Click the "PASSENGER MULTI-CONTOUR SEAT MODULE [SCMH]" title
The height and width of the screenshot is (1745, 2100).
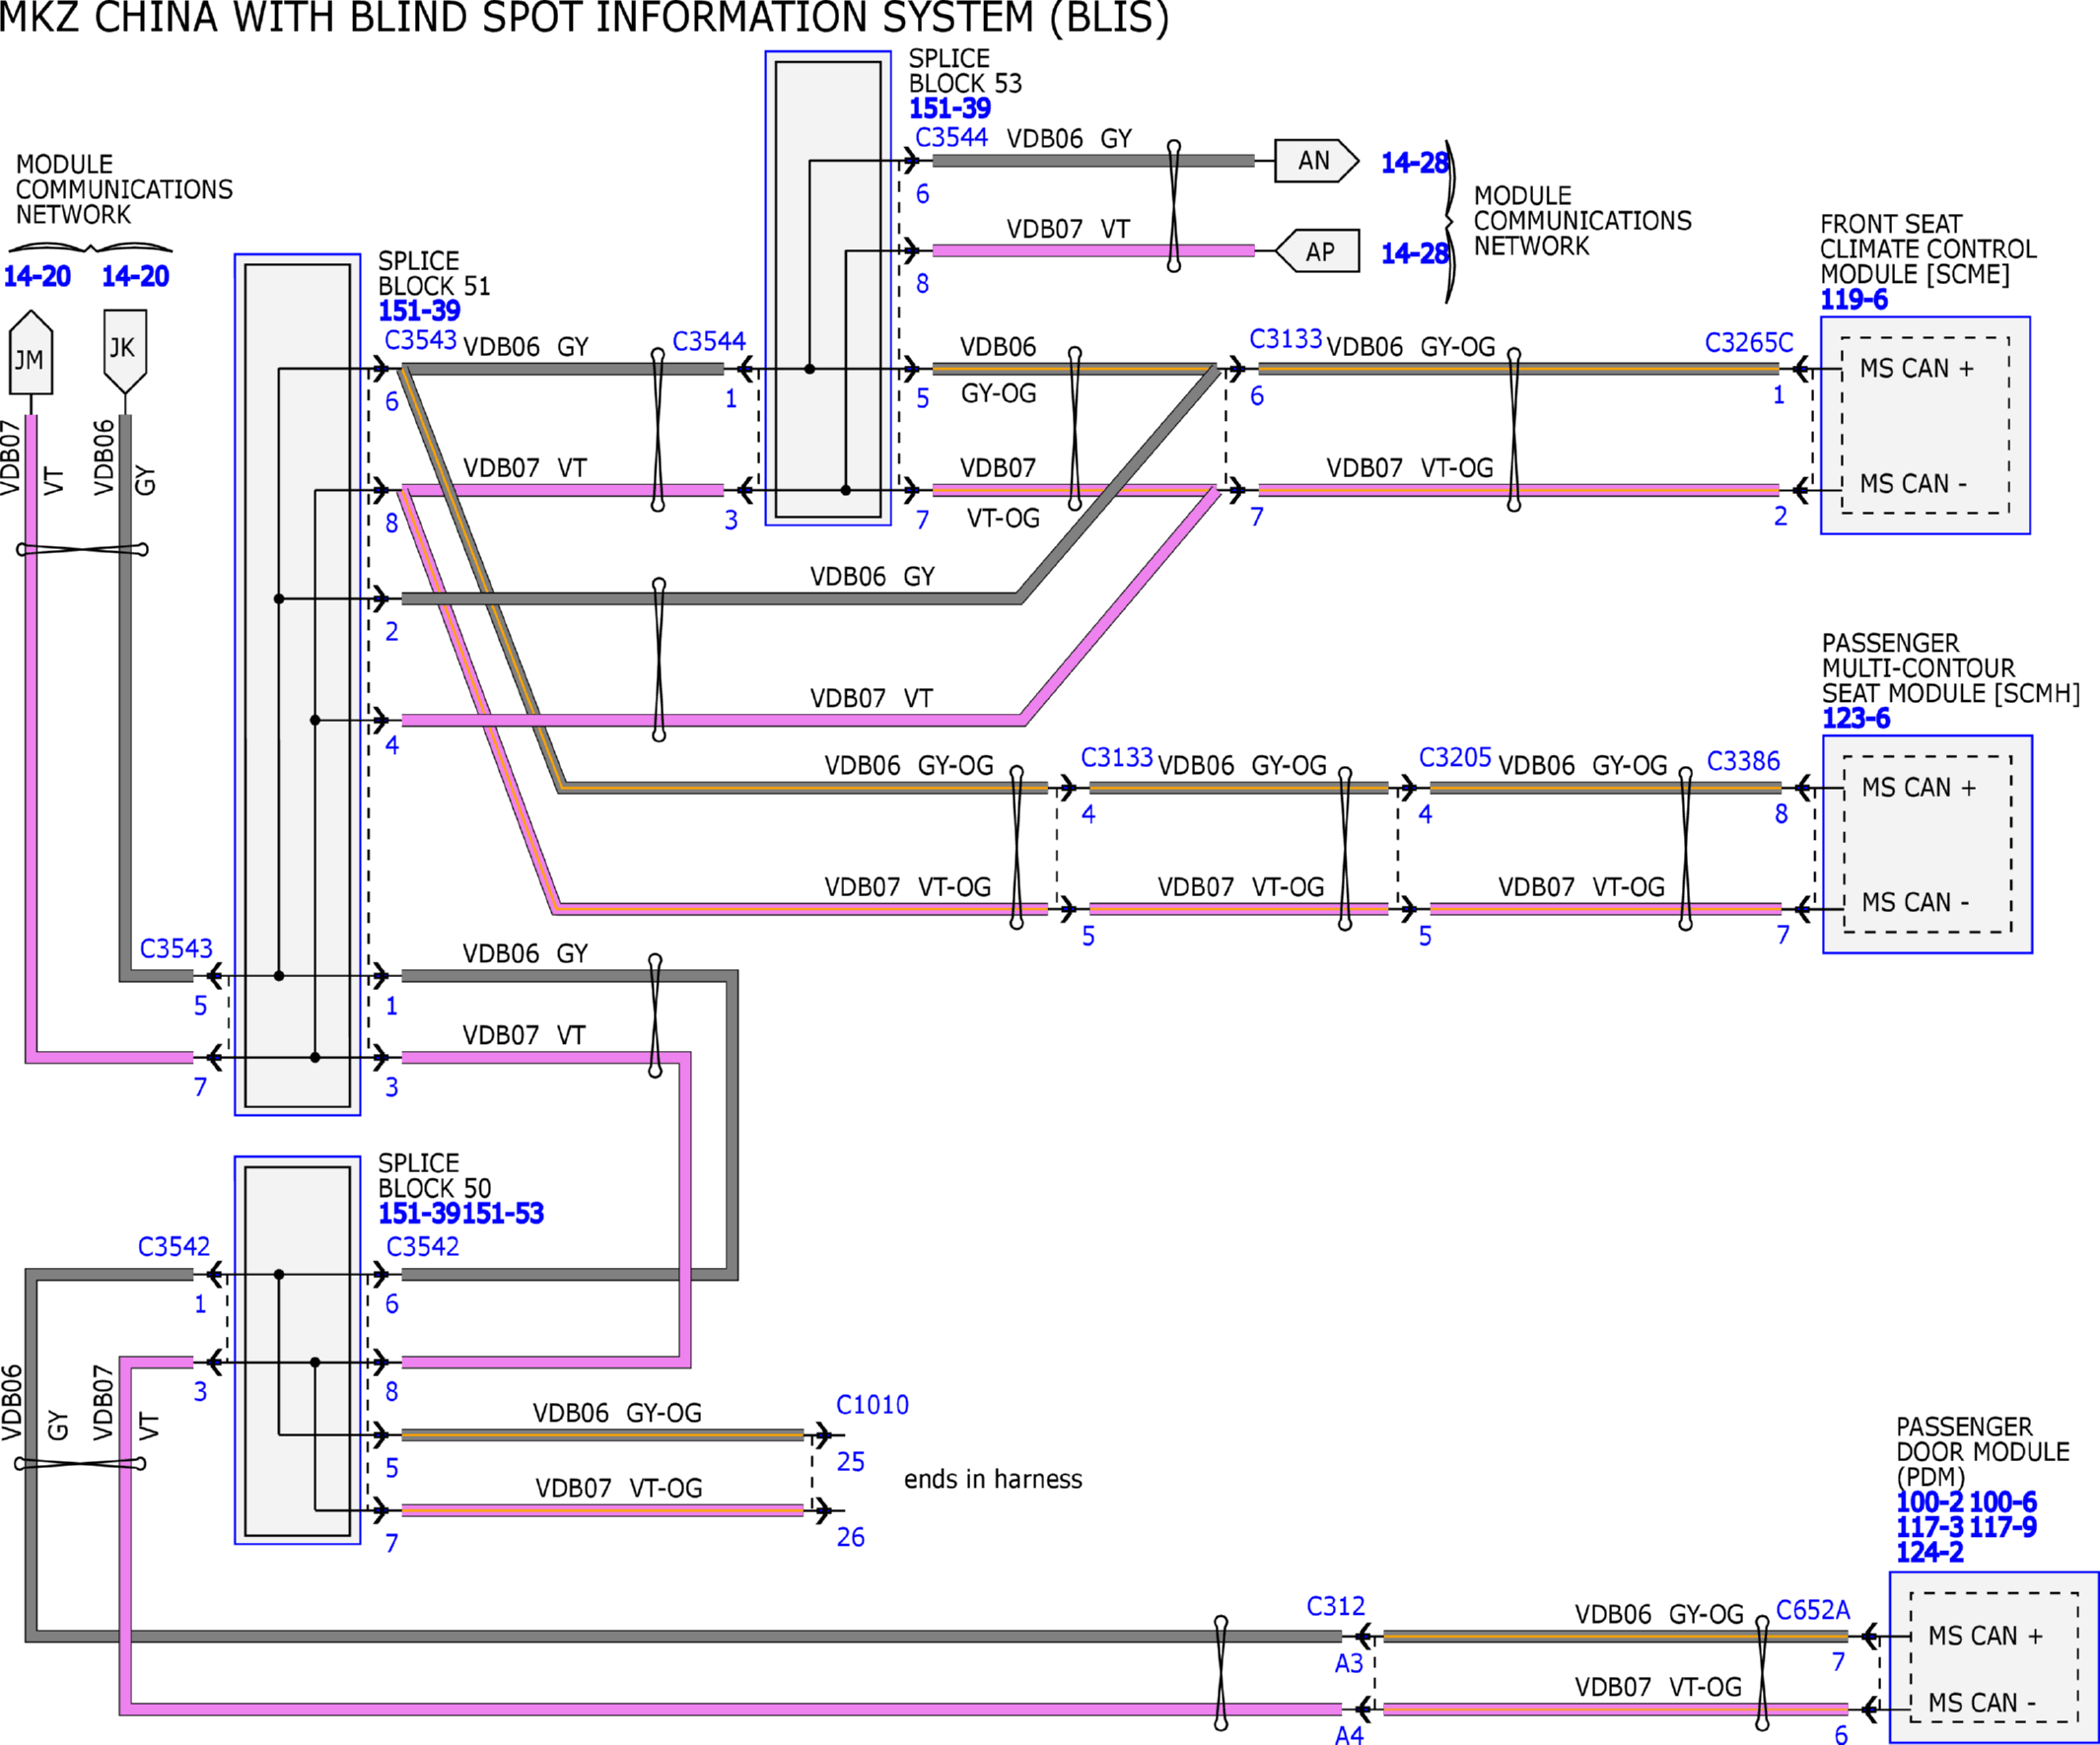click(1951, 668)
